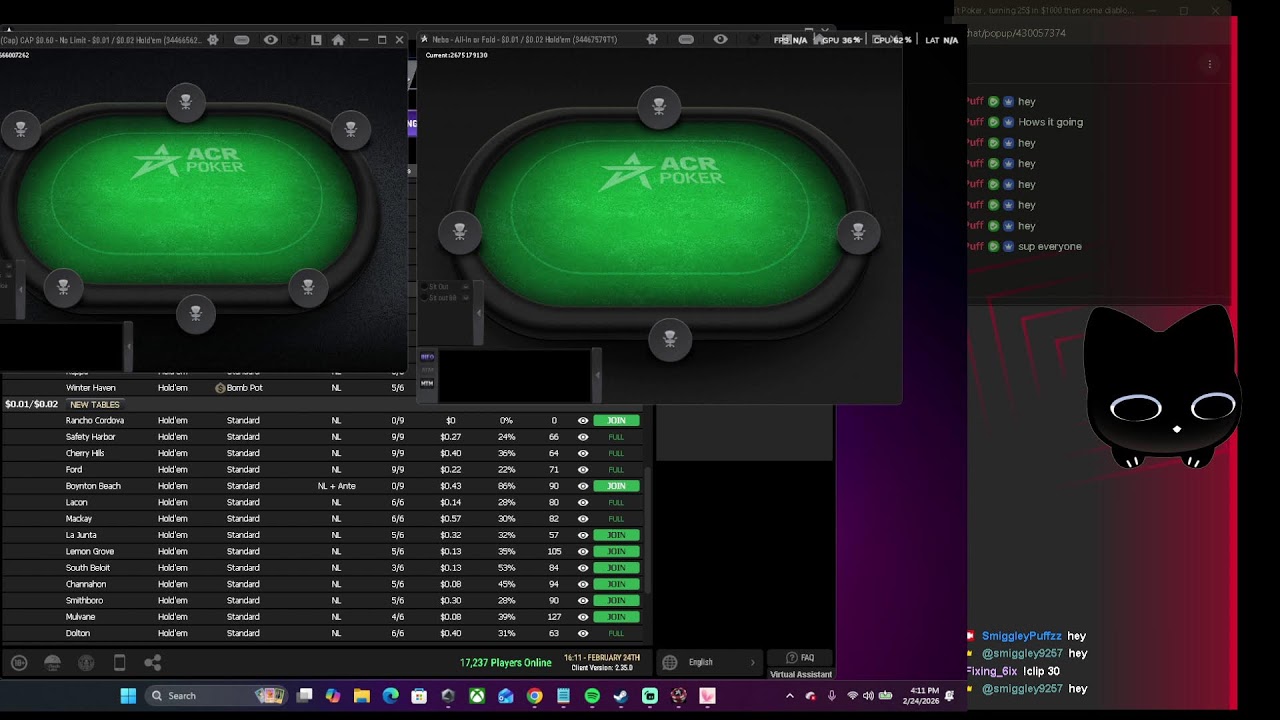The width and height of the screenshot is (1280, 720).
Task: Open Spotify from the taskbar
Action: [592, 696]
